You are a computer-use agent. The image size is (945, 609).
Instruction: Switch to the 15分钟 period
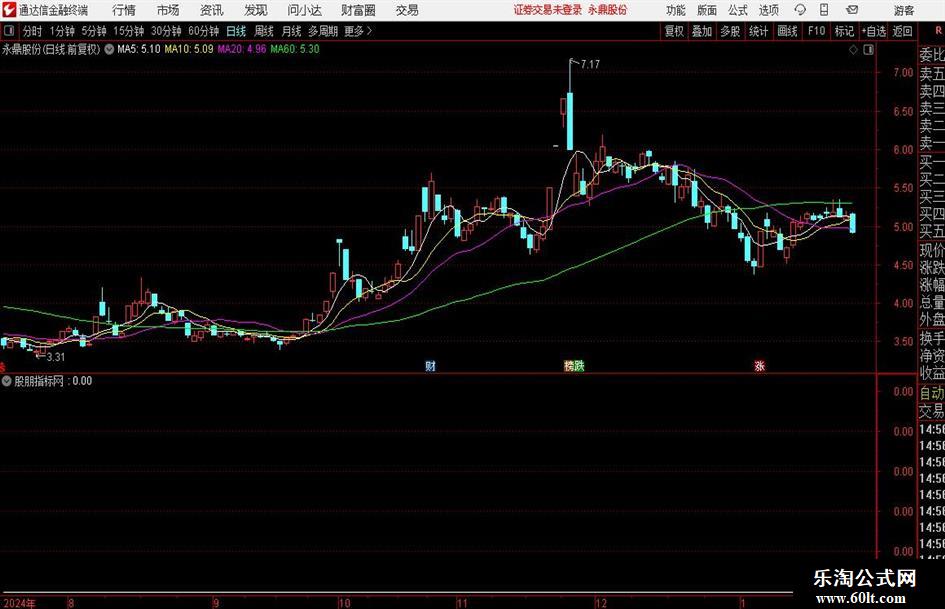pos(129,31)
